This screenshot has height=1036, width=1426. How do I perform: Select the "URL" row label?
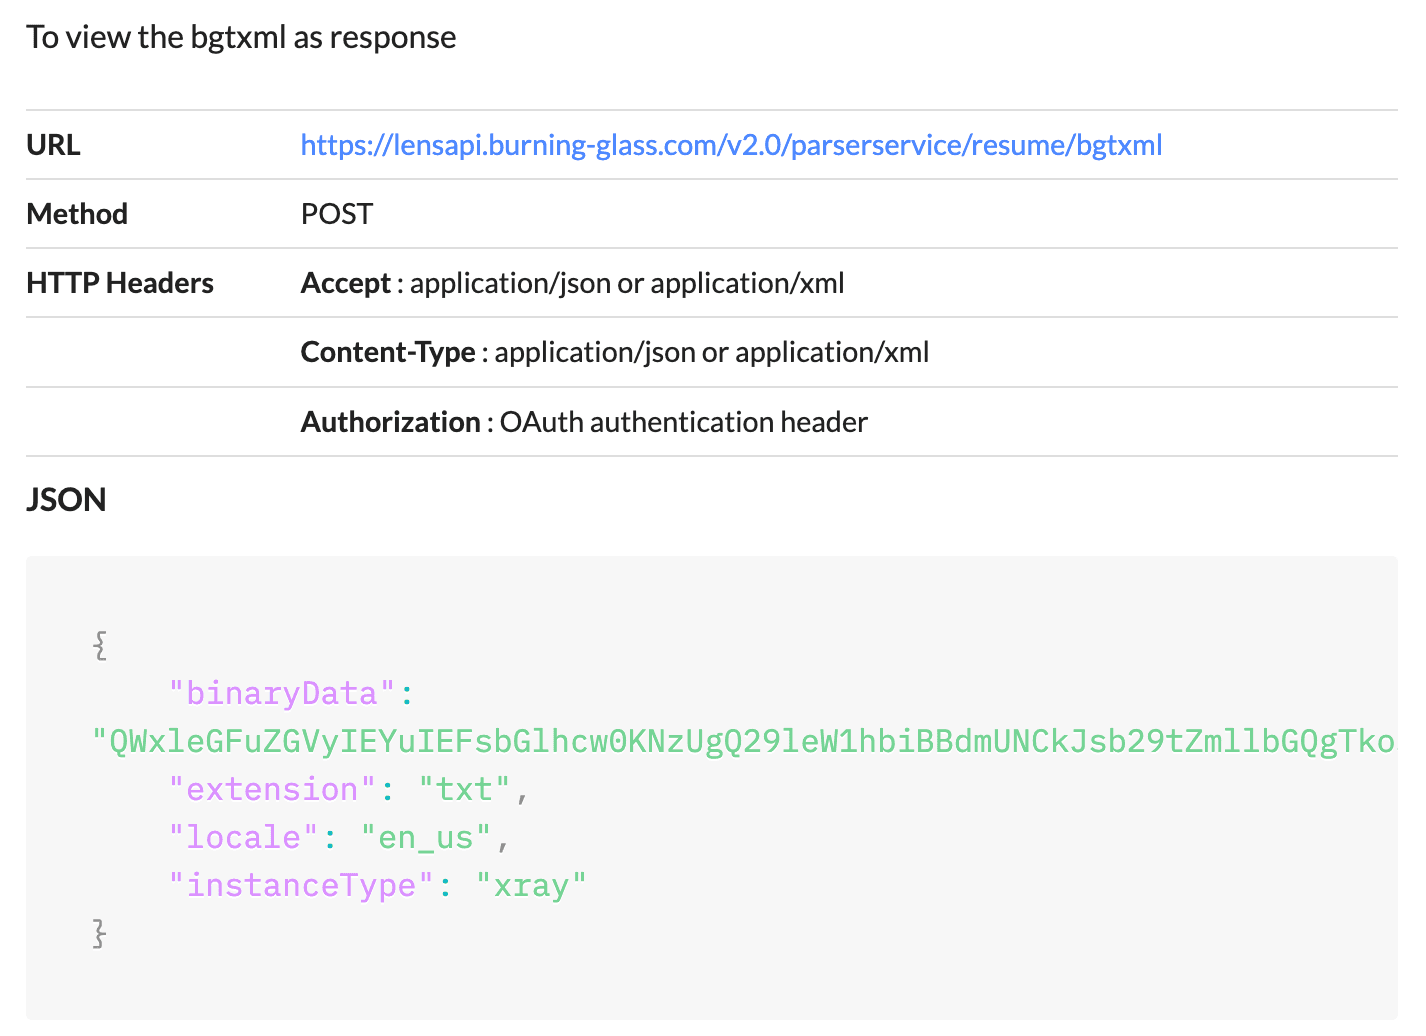pos(53,145)
